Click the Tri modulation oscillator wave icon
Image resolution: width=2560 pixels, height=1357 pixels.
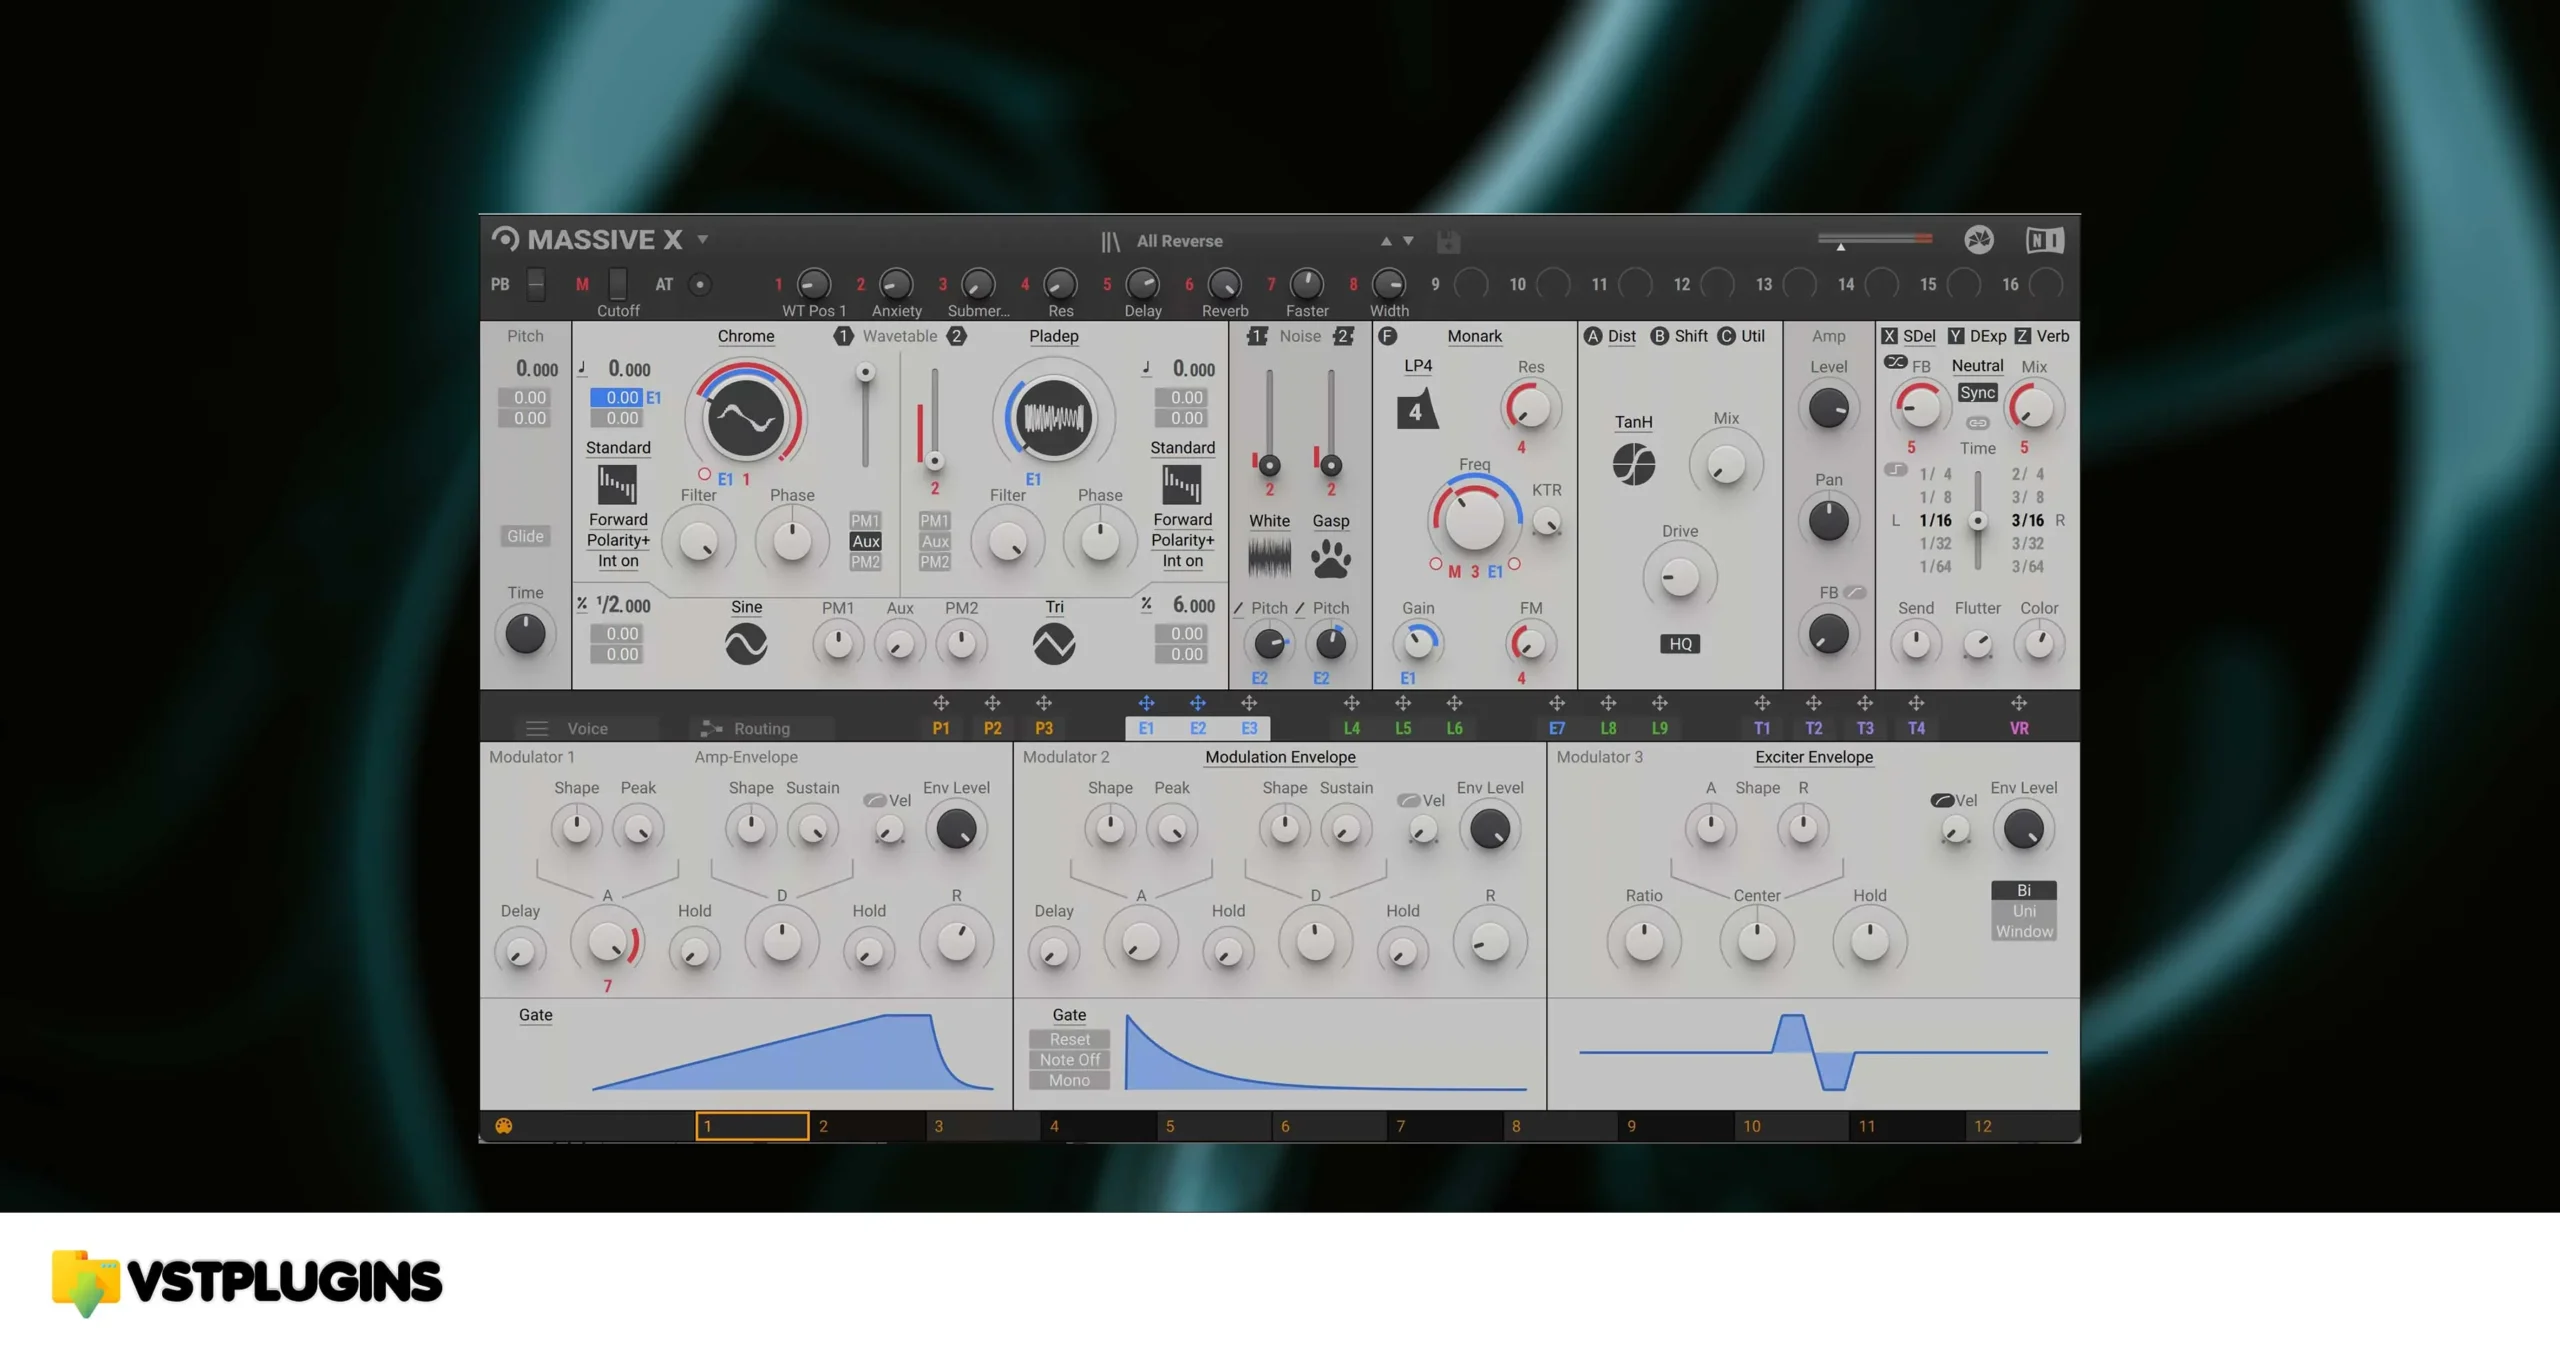[1054, 644]
